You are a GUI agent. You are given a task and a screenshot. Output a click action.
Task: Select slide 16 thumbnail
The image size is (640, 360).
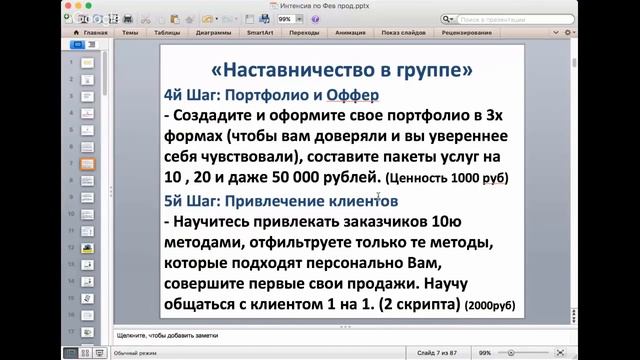click(87, 315)
